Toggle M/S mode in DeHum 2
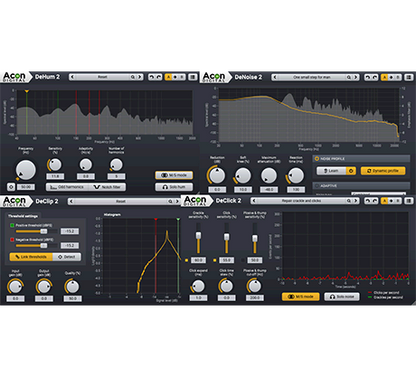The height and width of the screenshot is (376, 416). 174,175
